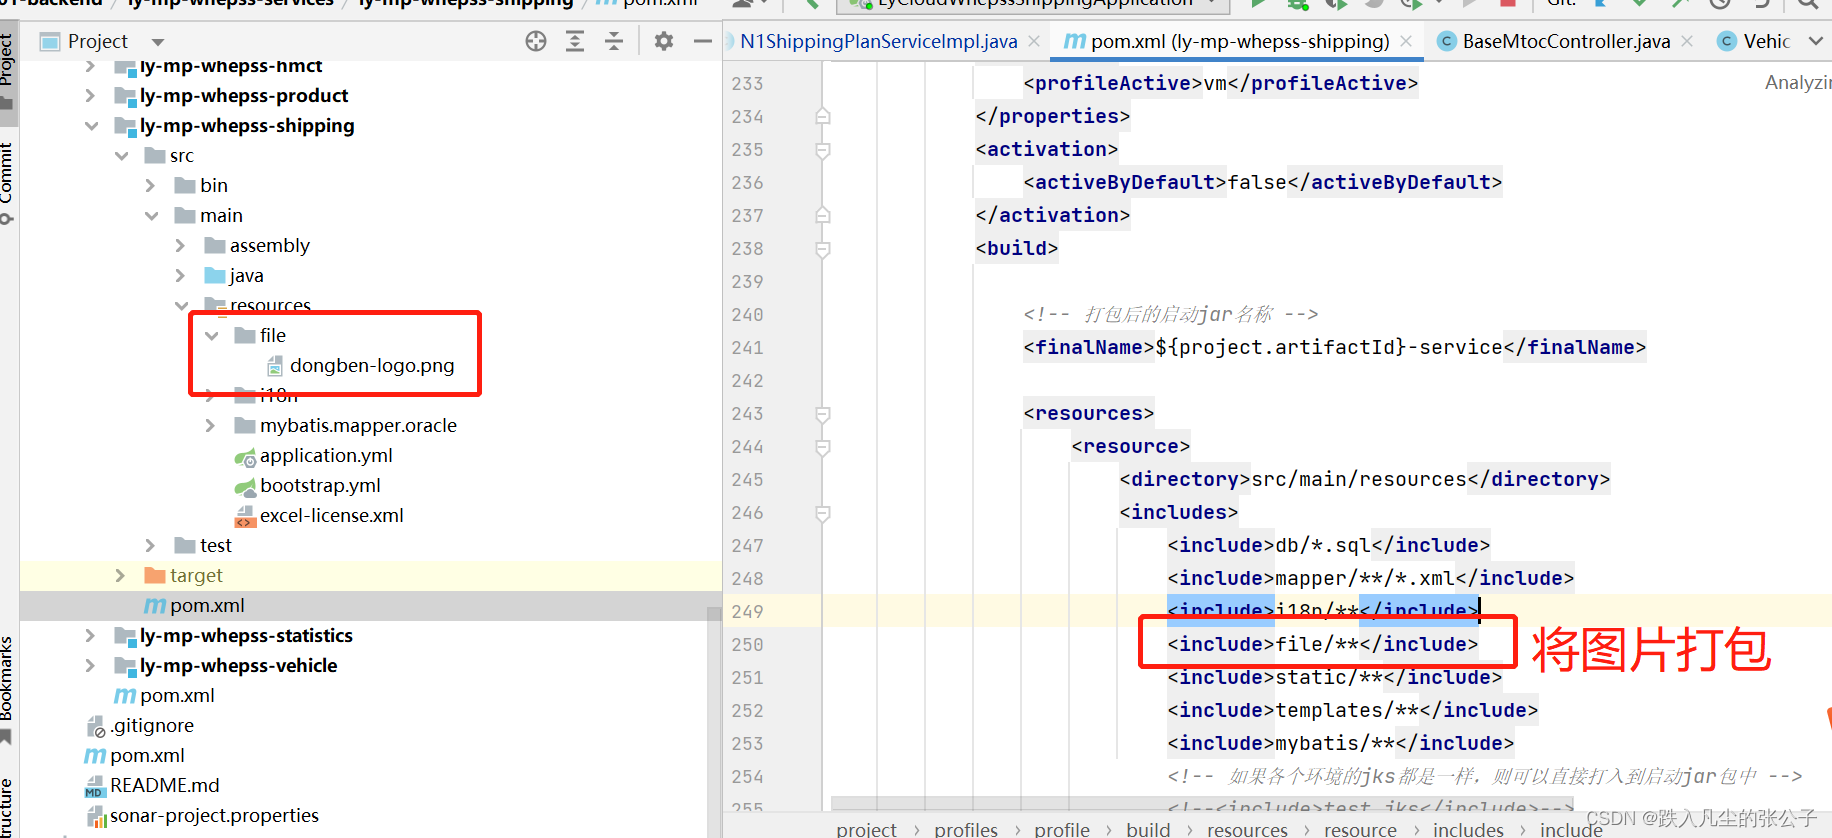1832x838 pixels.
Task: Click directory element on line 245
Action: (x=1364, y=479)
